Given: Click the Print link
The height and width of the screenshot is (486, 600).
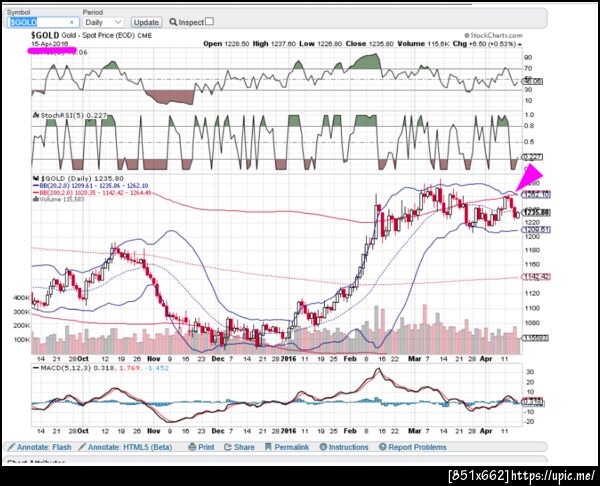Looking at the screenshot, I should pos(206,447).
